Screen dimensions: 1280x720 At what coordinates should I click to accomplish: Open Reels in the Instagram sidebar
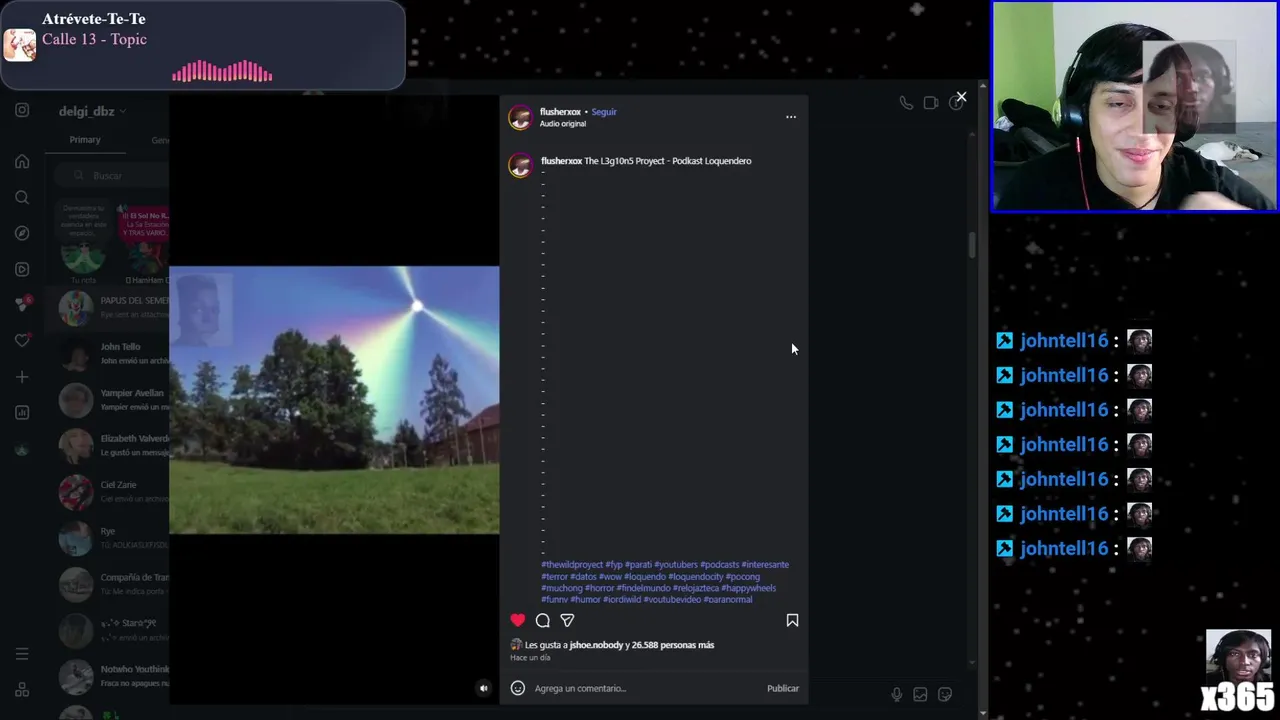tap(22, 269)
